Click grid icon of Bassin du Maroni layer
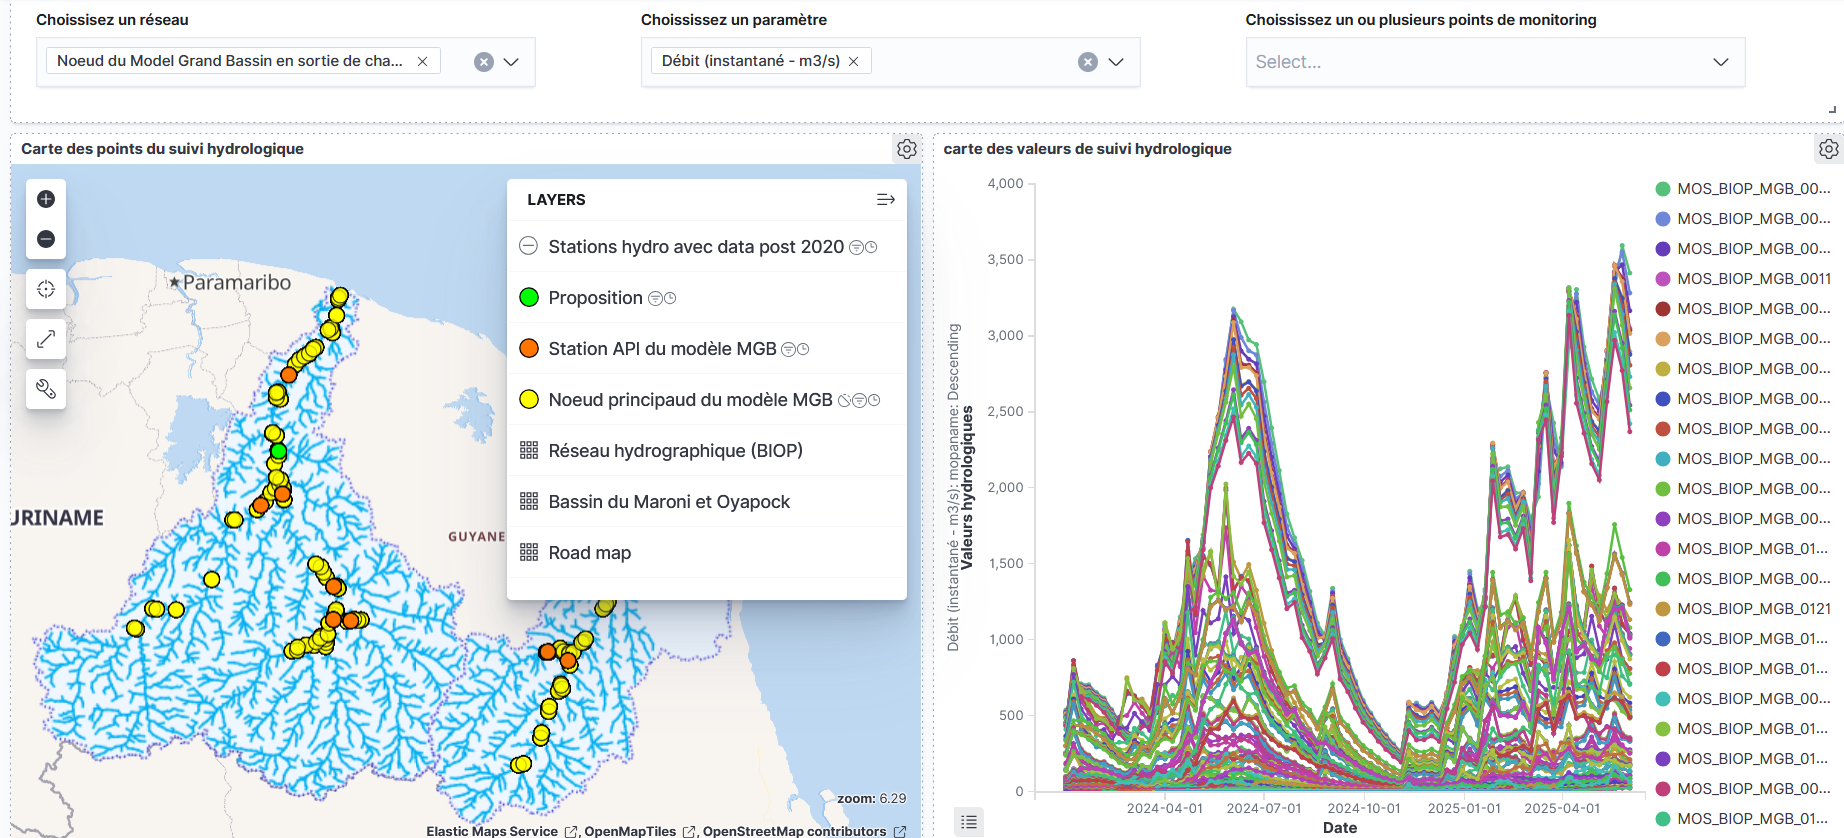The image size is (1844, 838). pyautogui.click(x=529, y=502)
